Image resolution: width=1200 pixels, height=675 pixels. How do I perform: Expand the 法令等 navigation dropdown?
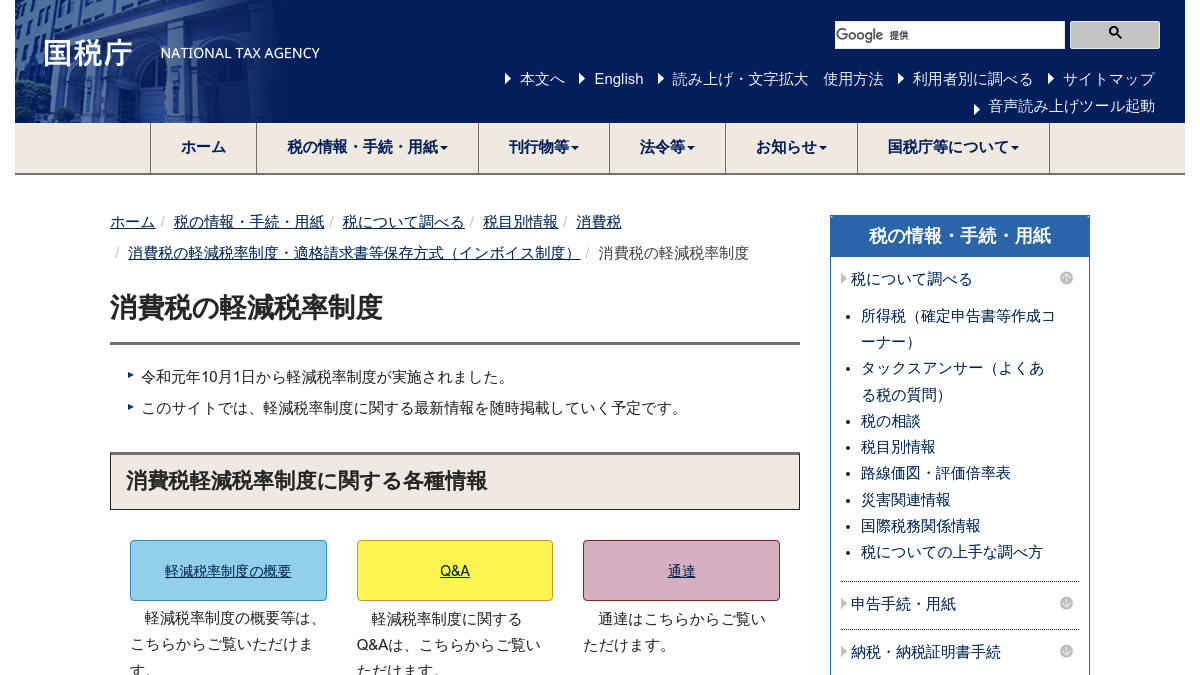(x=667, y=148)
